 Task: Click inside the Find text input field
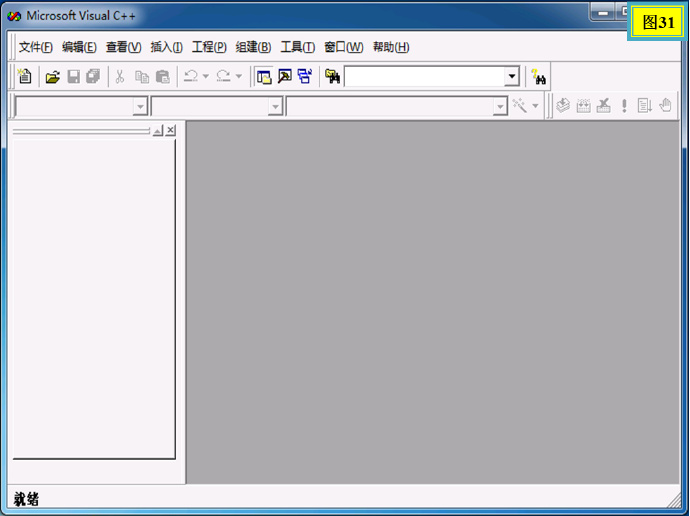pyautogui.click(x=425, y=77)
